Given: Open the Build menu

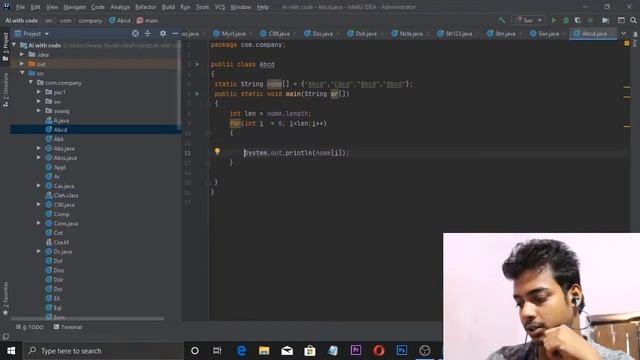Looking at the screenshot, I should tap(168, 7).
